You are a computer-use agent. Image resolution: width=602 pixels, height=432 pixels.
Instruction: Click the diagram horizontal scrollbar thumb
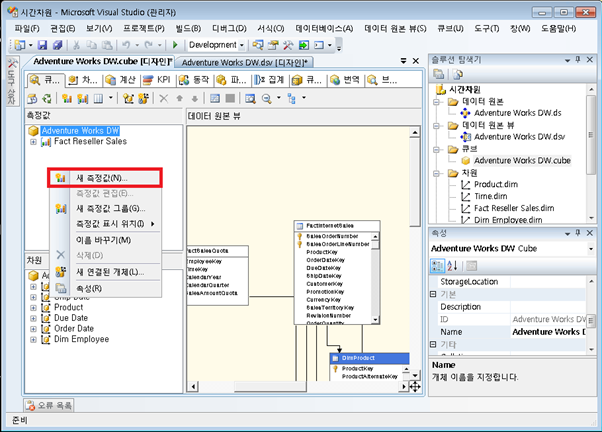pyautogui.click(x=270, y=386)
